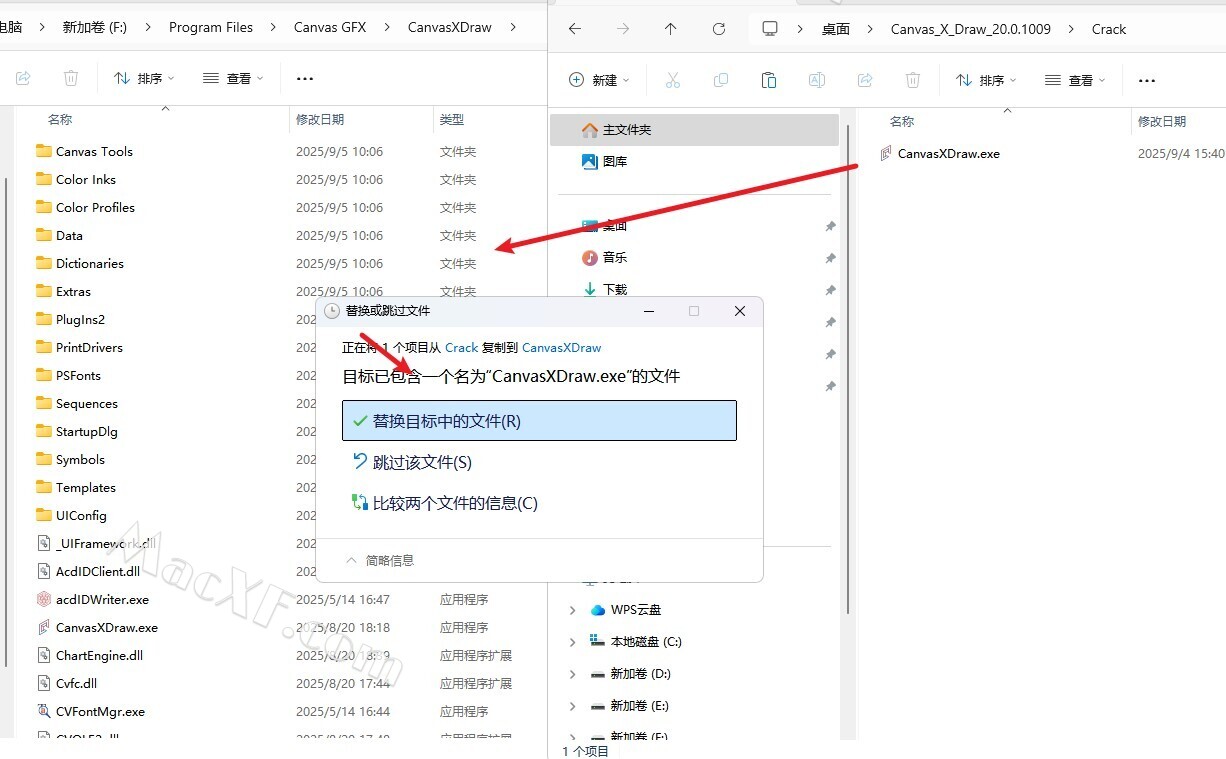Sort by 名称 column in Crack window
Image resolution: width=1226 pixels, height=759 pixels.
tap(902, 121)
